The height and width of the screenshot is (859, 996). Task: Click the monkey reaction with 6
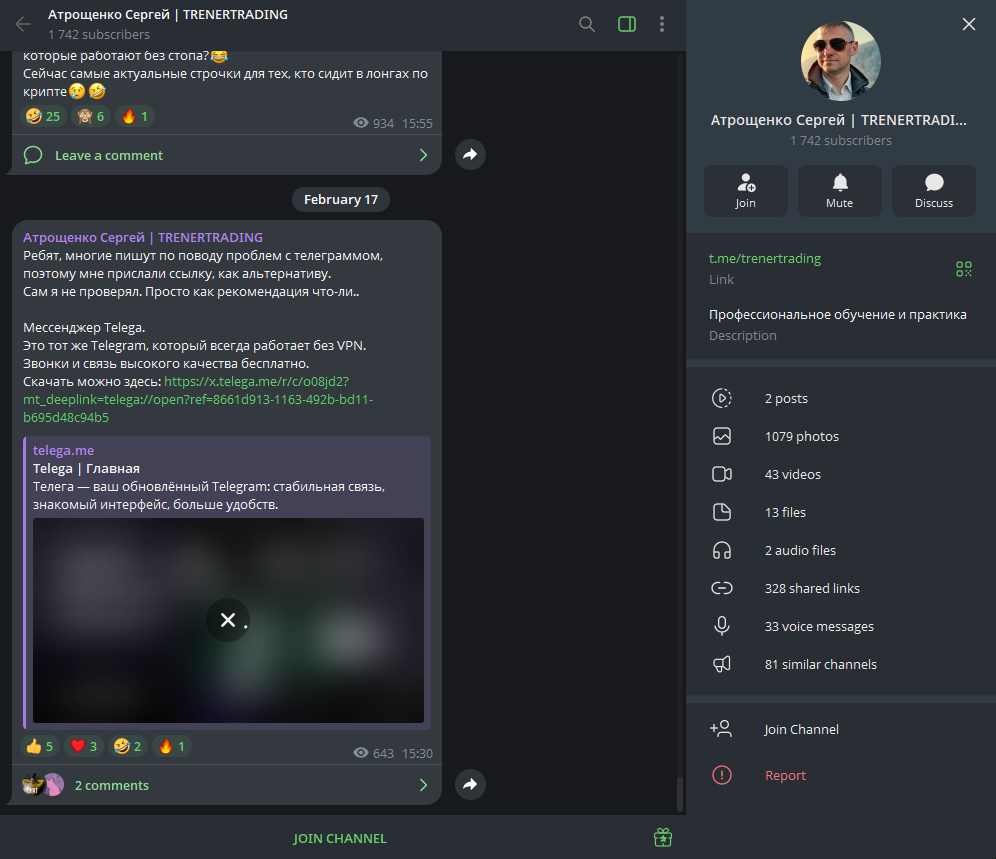(91, 116)
